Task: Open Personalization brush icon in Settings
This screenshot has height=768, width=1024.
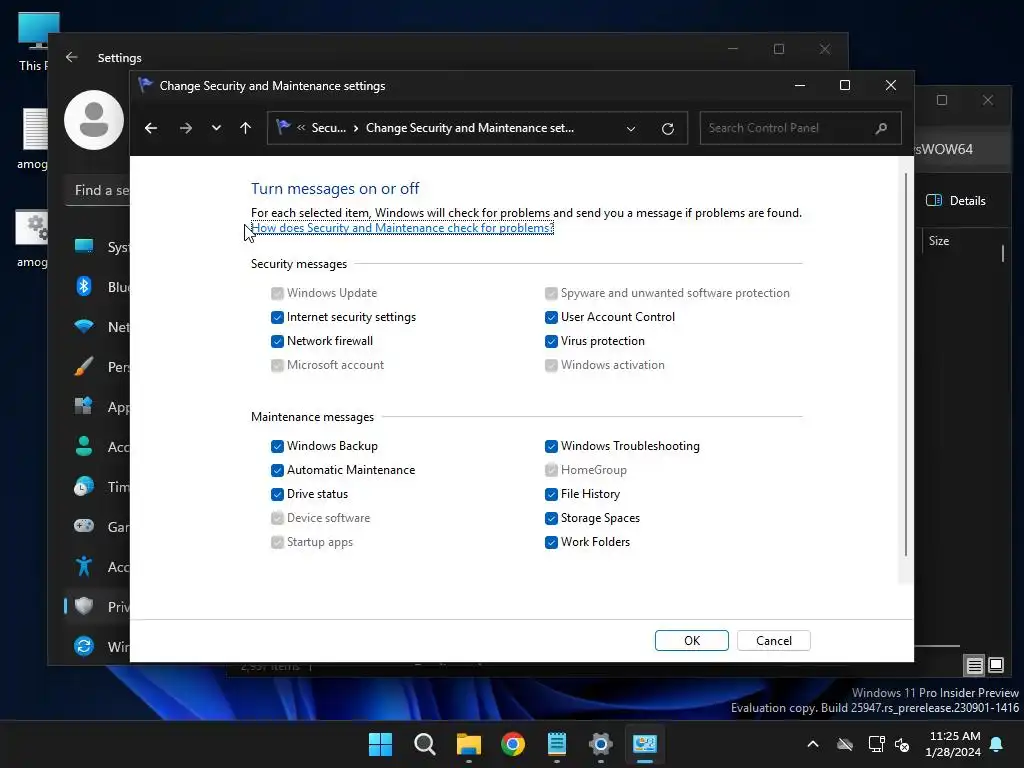Action: [x=84, y=367]
